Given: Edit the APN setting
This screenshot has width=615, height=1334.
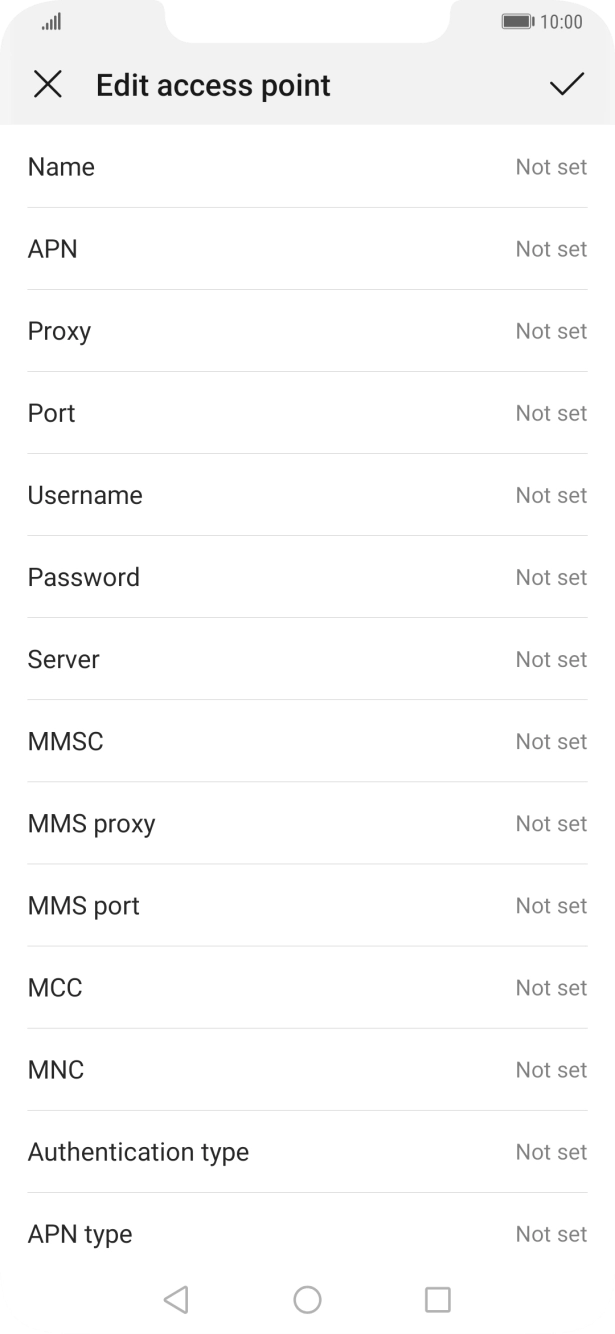Looking at the screenshot, I should [x=307, y=249].
